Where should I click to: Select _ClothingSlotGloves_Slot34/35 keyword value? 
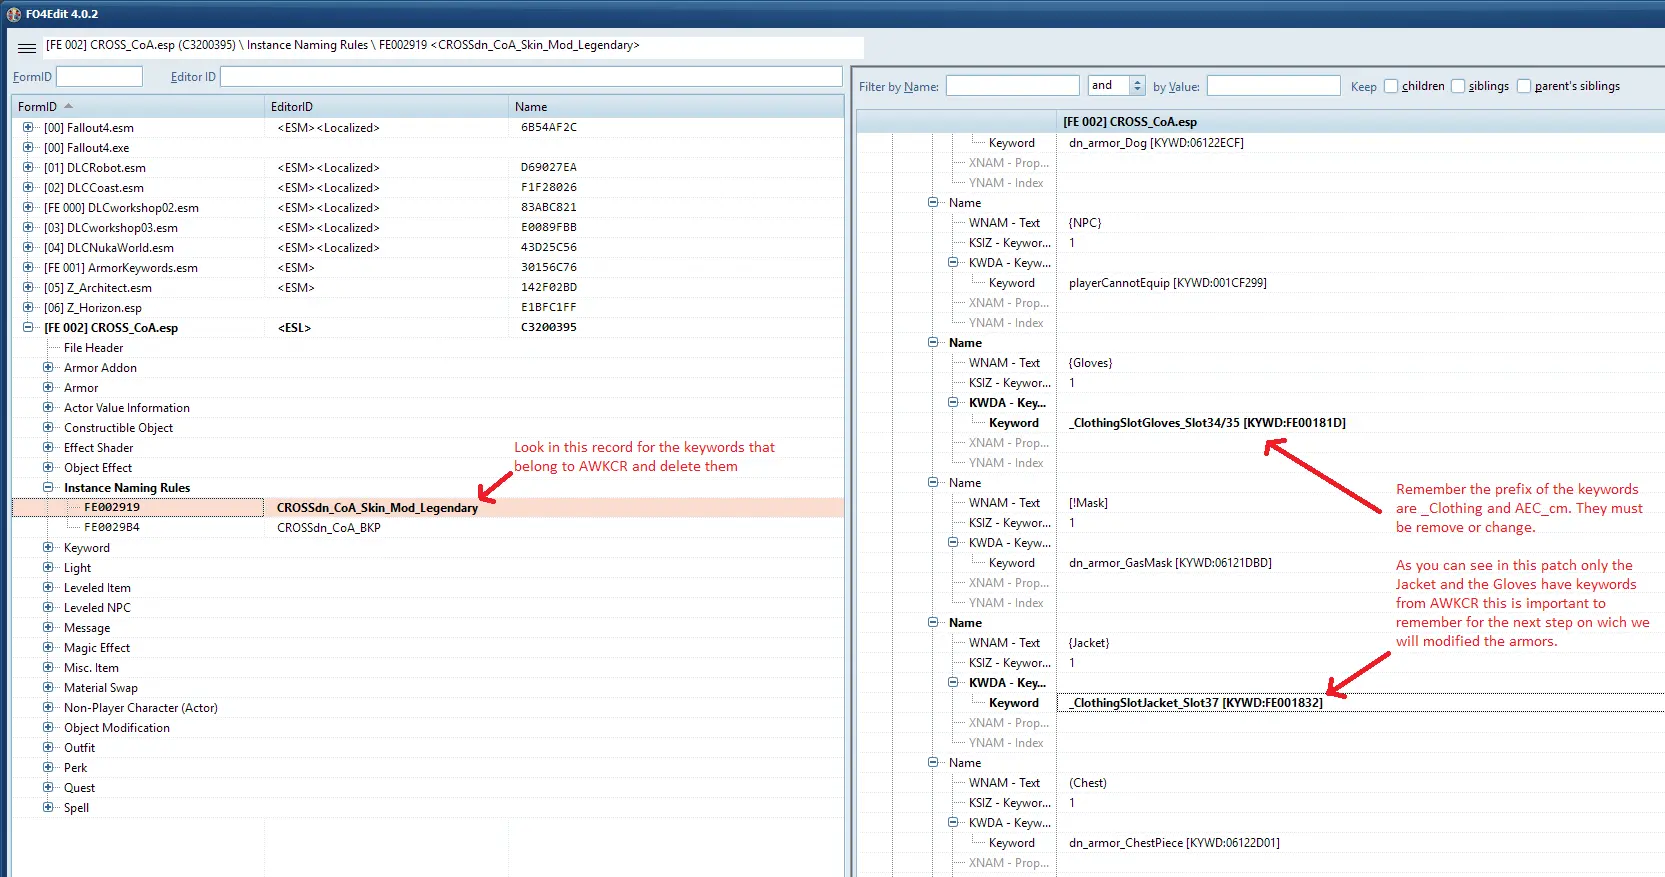pos(1207,423)
